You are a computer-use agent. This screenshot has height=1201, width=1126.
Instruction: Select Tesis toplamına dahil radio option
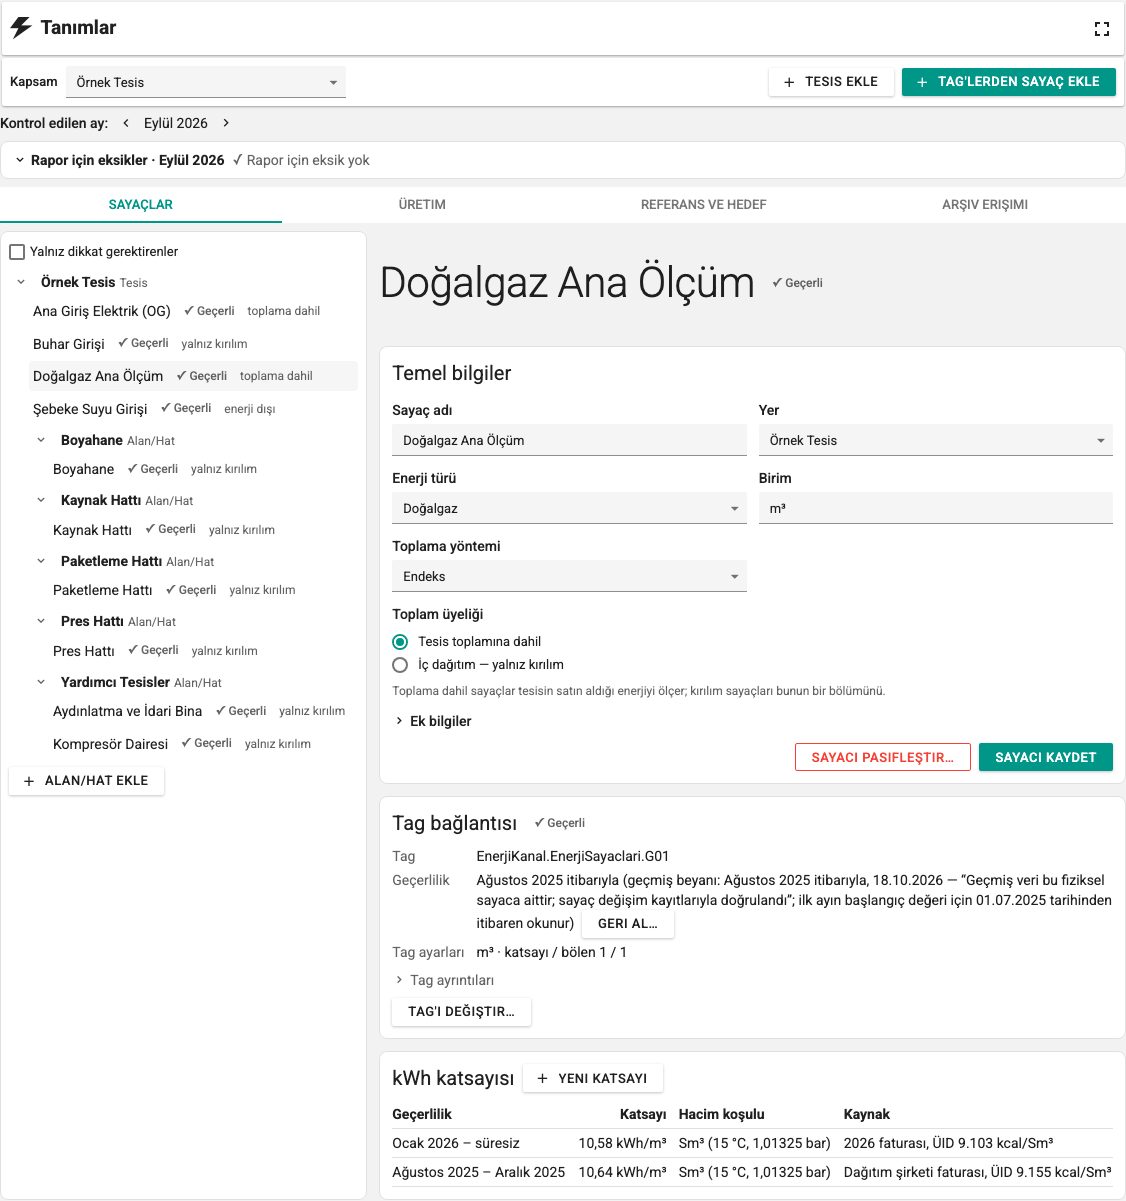click(400, 642)
